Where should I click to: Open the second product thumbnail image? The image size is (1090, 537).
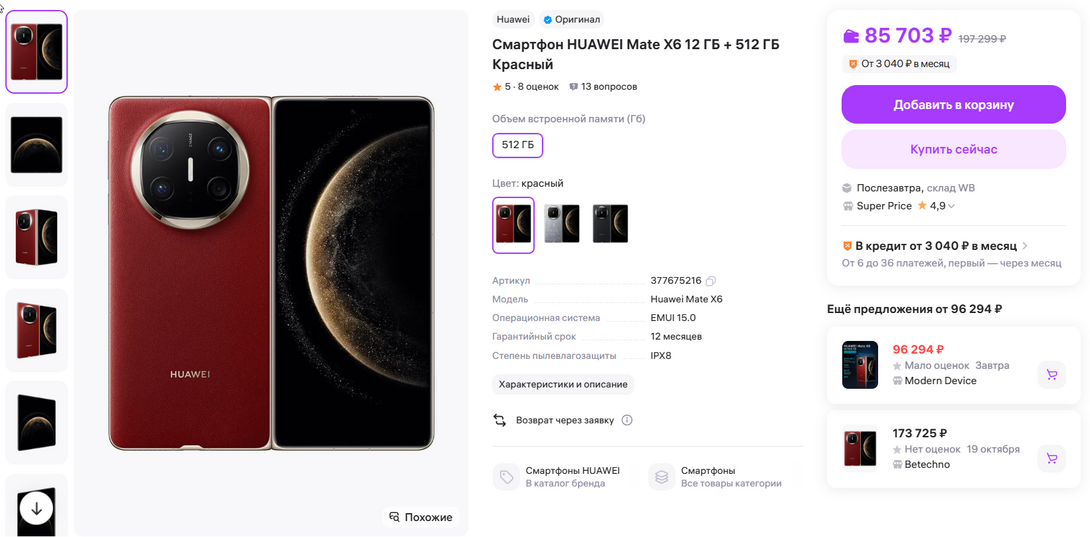[x=37, y=144]
